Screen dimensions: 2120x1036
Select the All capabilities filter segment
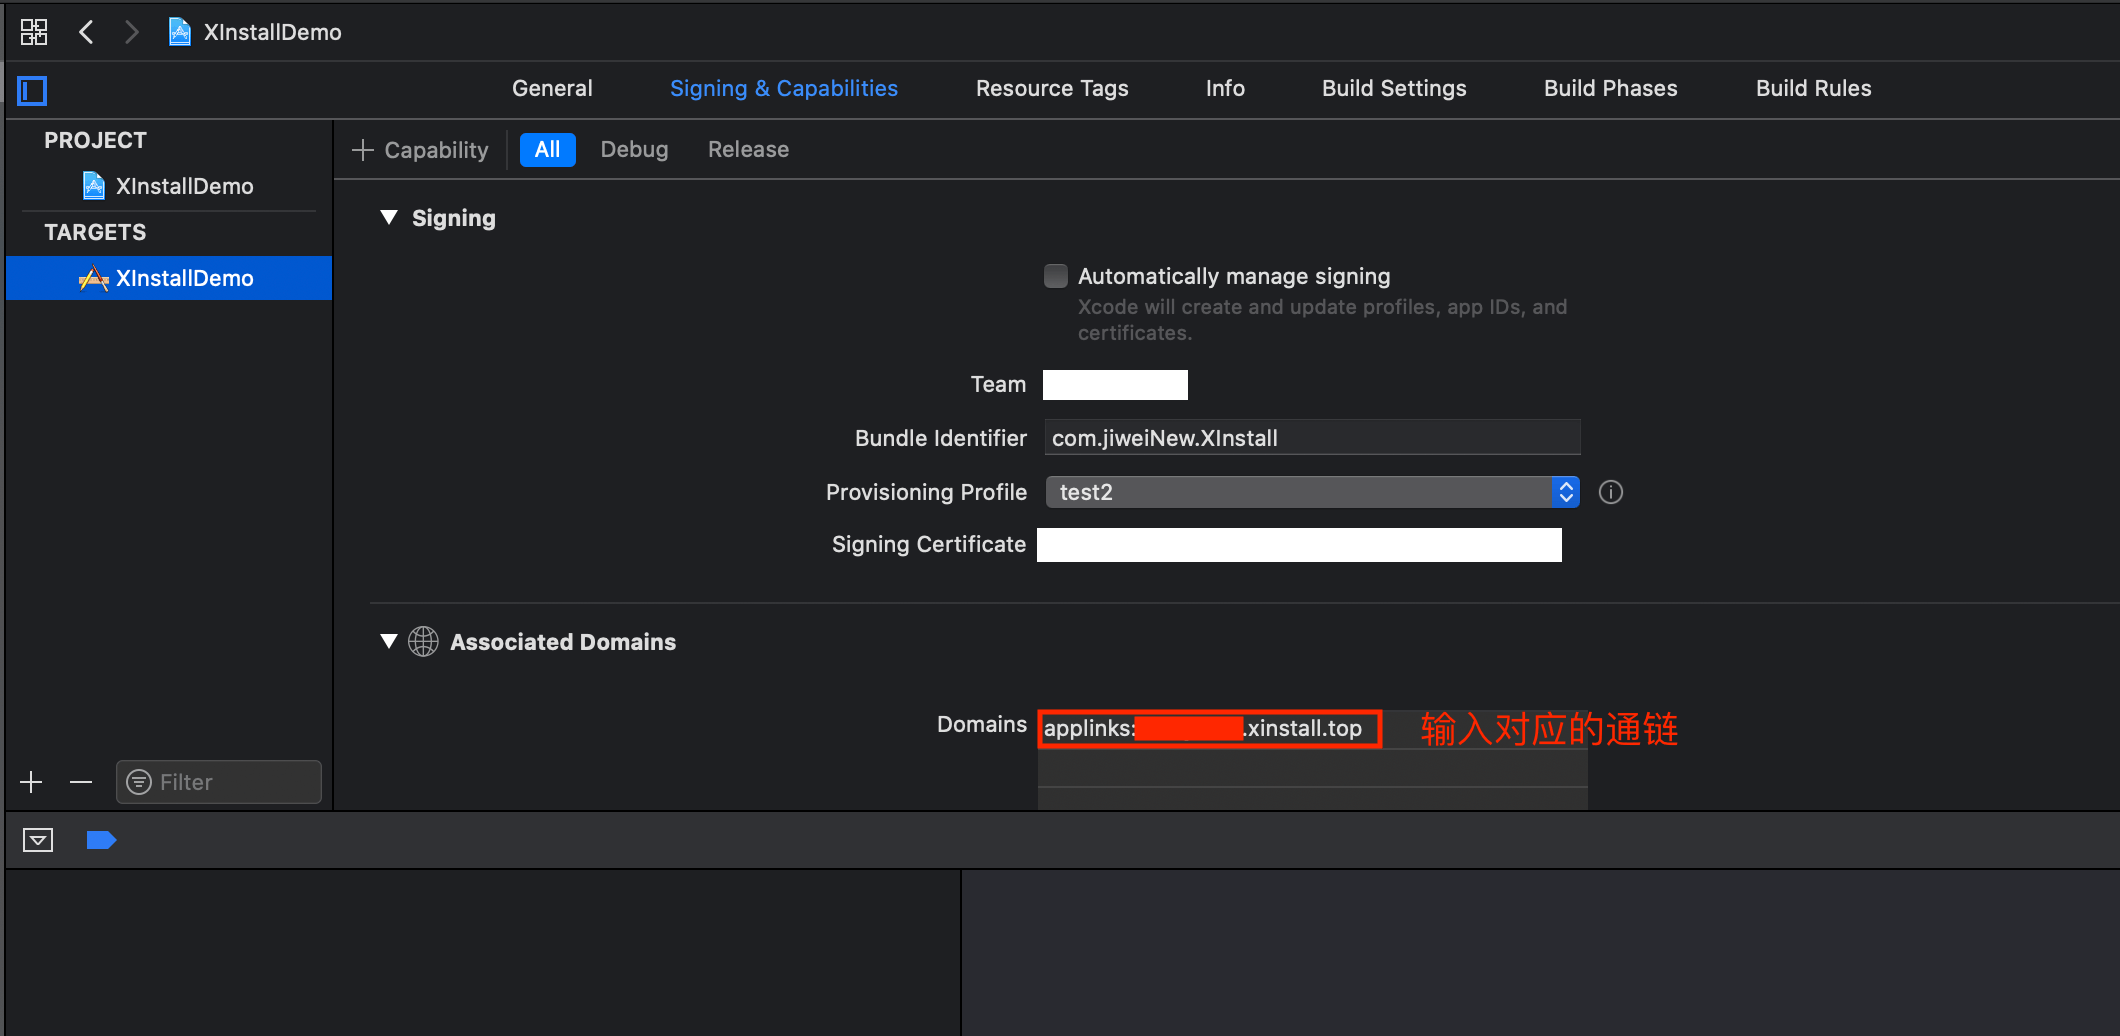(x=547, y=149)
